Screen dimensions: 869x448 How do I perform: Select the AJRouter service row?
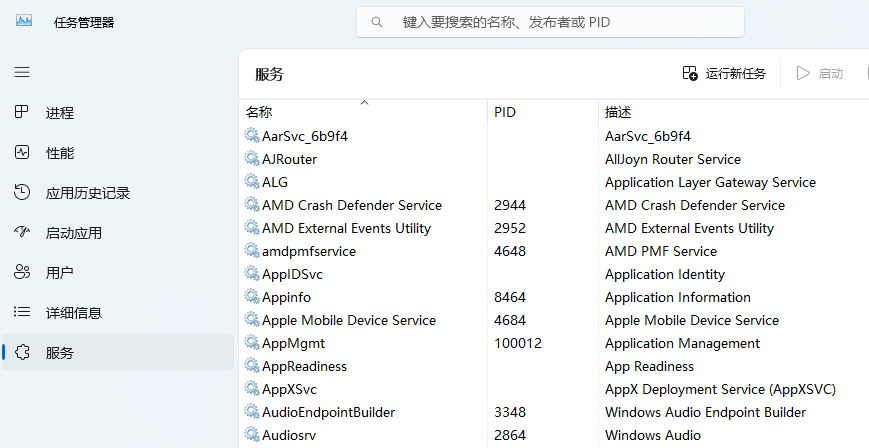(x=554, y=159)
